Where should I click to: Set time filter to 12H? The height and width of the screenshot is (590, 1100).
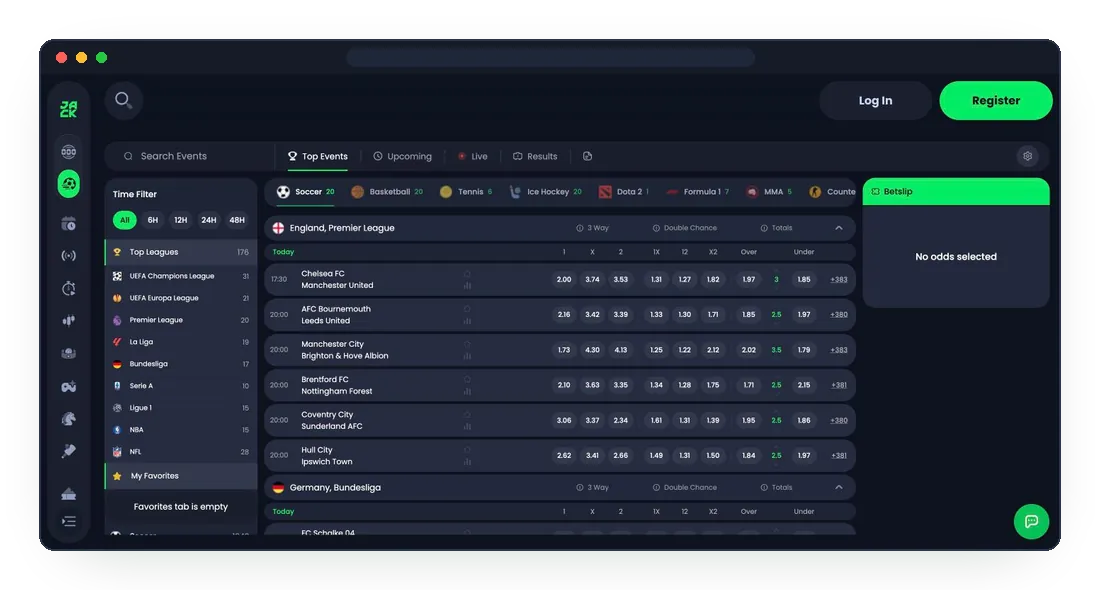(x=180, y=220)
